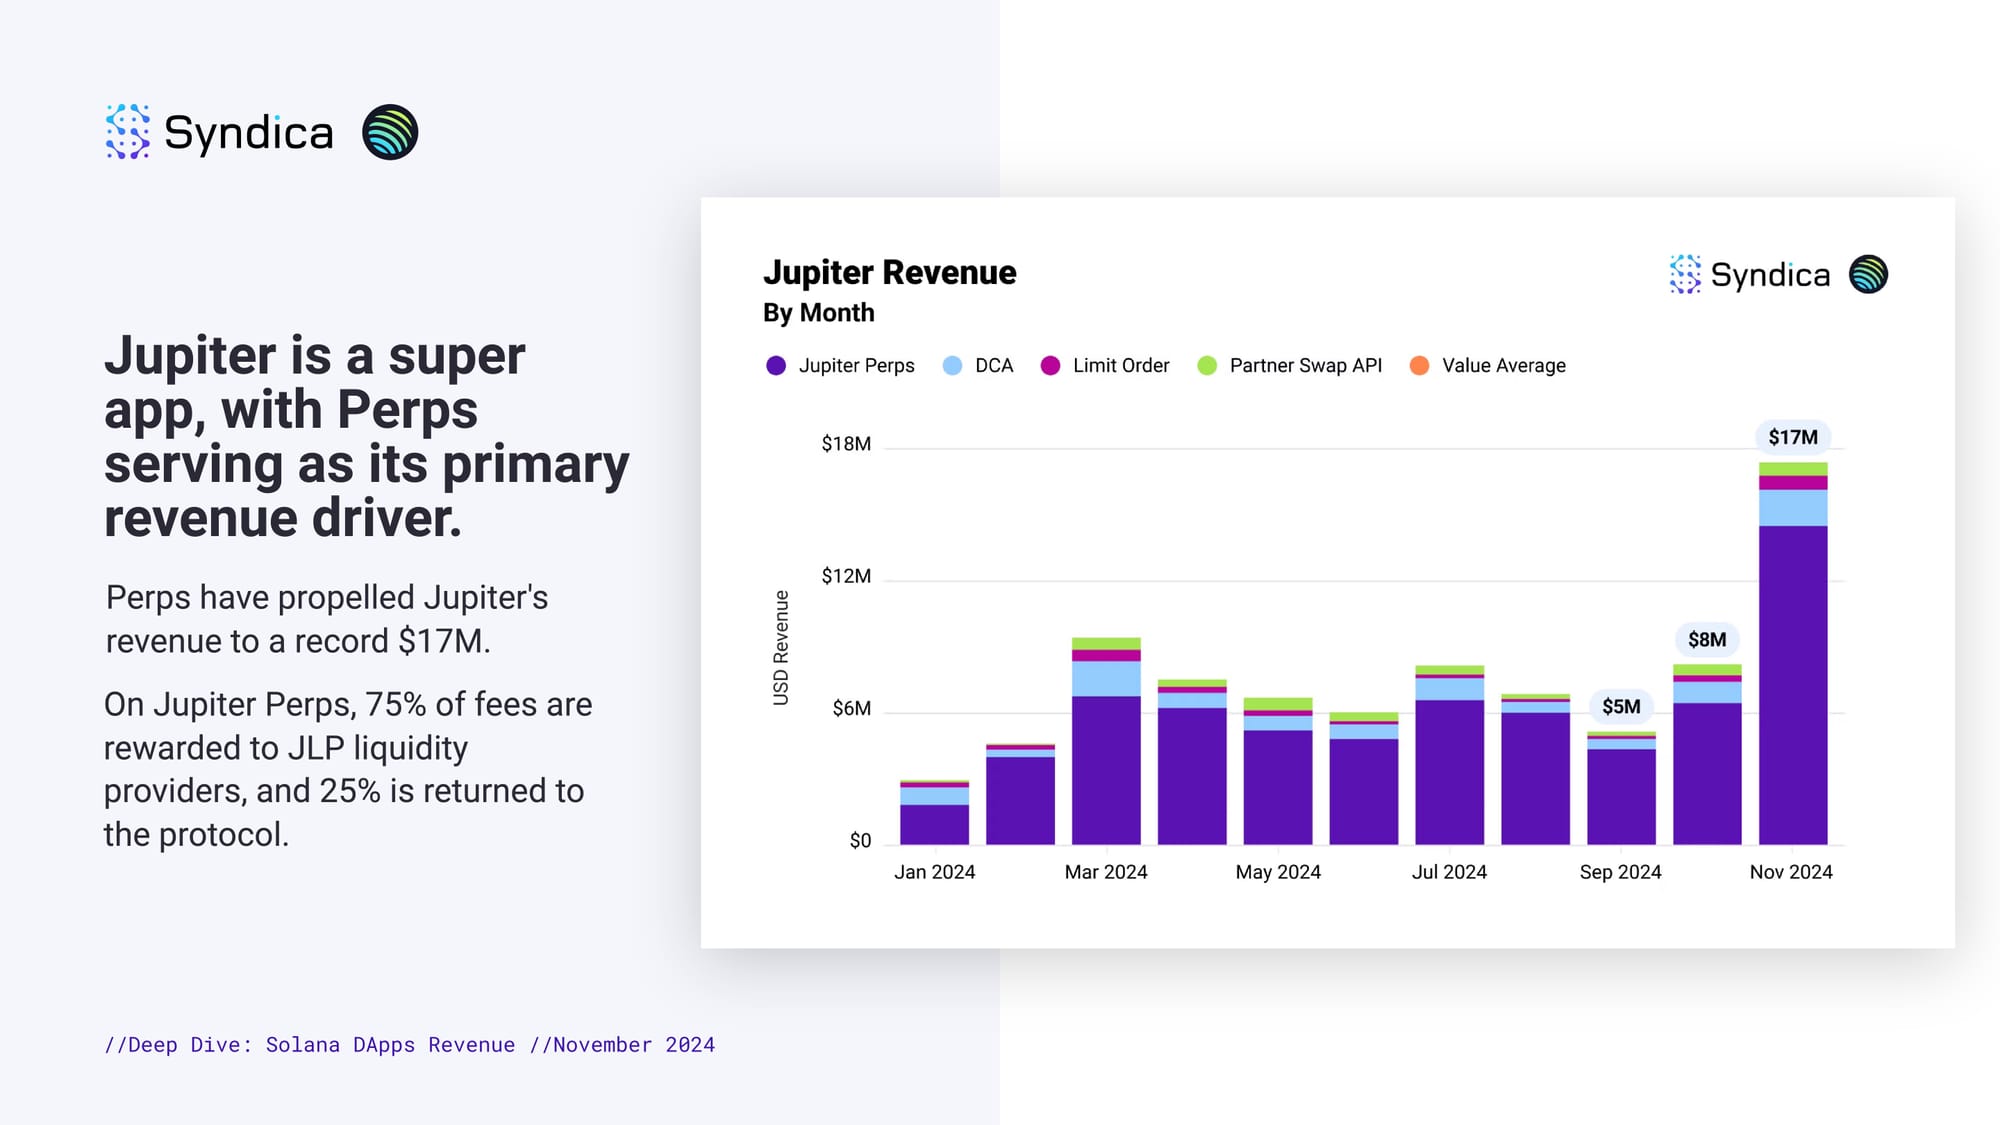
Task: Toggle the Partner Swap API legend entry
Action: [x=1305, y=366]
